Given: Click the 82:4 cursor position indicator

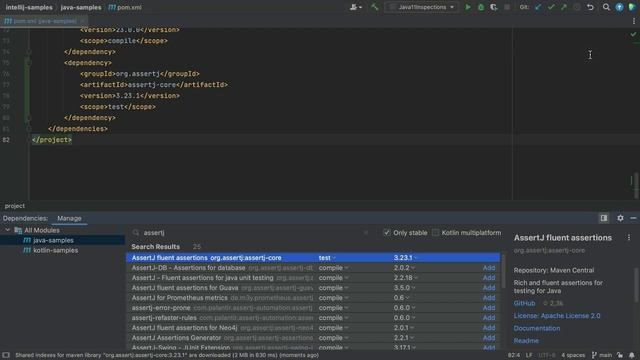Looking at the screenshot, I should (513, 355).
